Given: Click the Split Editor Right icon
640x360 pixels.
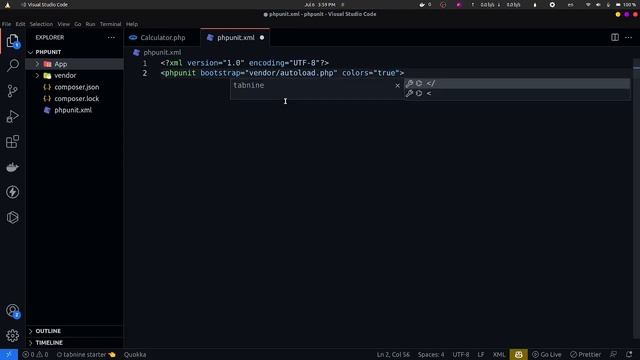Looking at the screenshot, I should pos(615,38).
